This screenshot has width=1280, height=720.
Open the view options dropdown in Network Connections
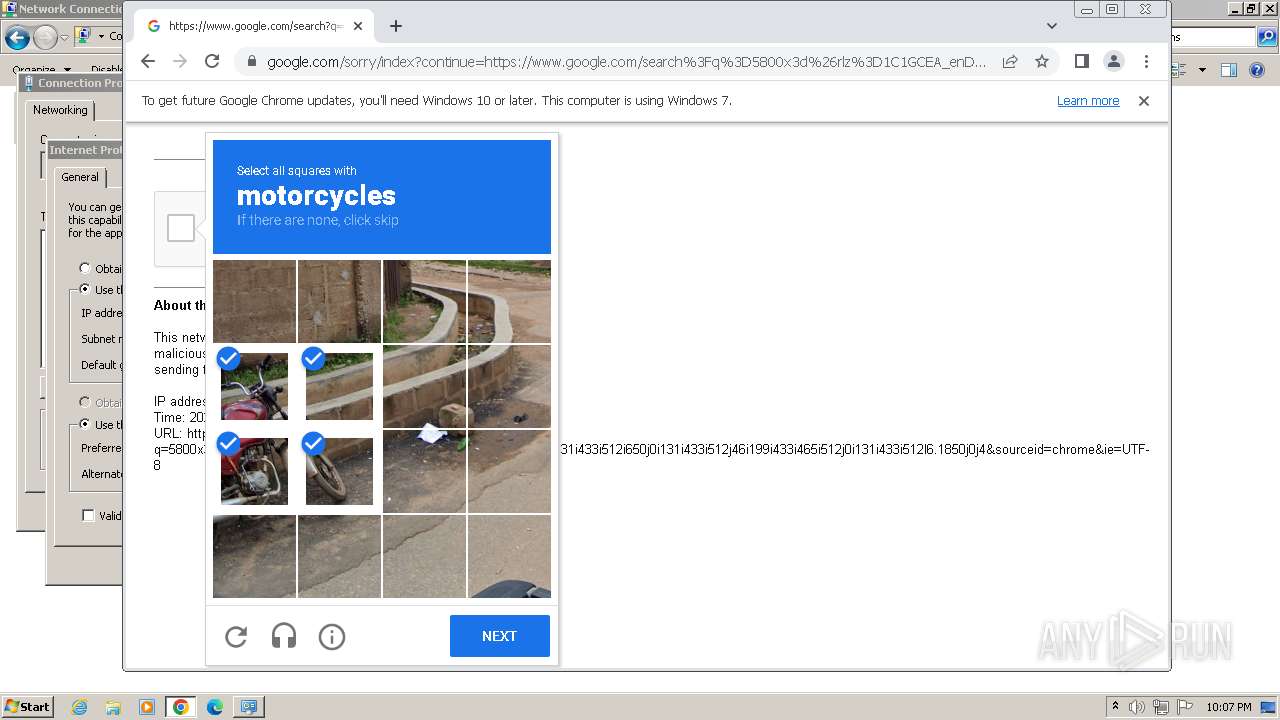point(1202,70)
